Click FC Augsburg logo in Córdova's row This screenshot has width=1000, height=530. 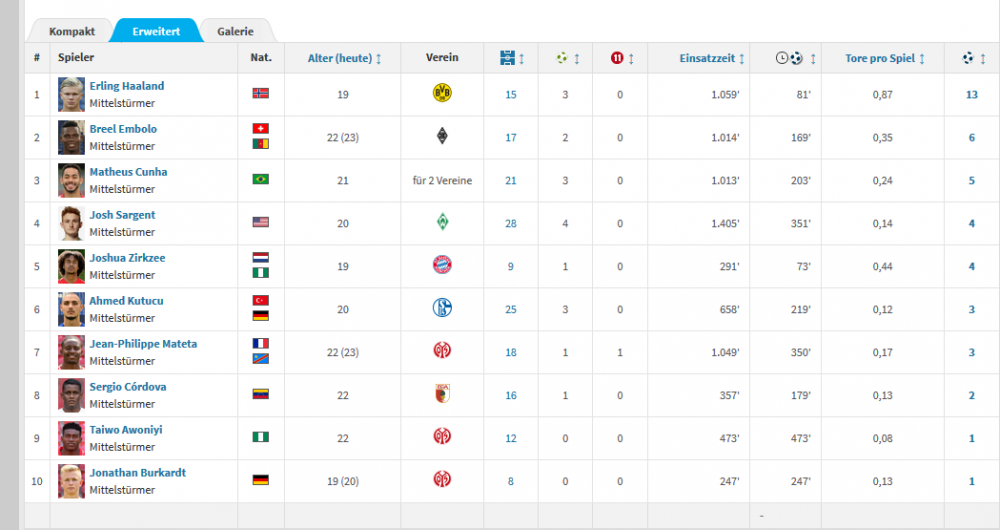(x=442, y=395)
